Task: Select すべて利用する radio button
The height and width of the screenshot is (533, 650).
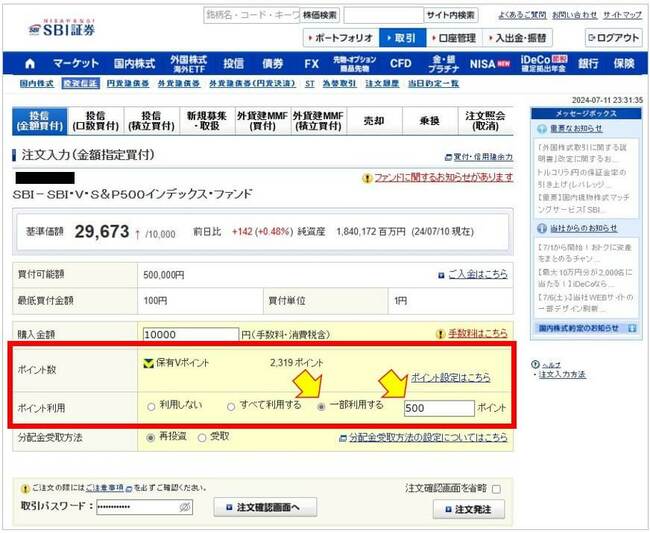Action: [x=231, y=407]
